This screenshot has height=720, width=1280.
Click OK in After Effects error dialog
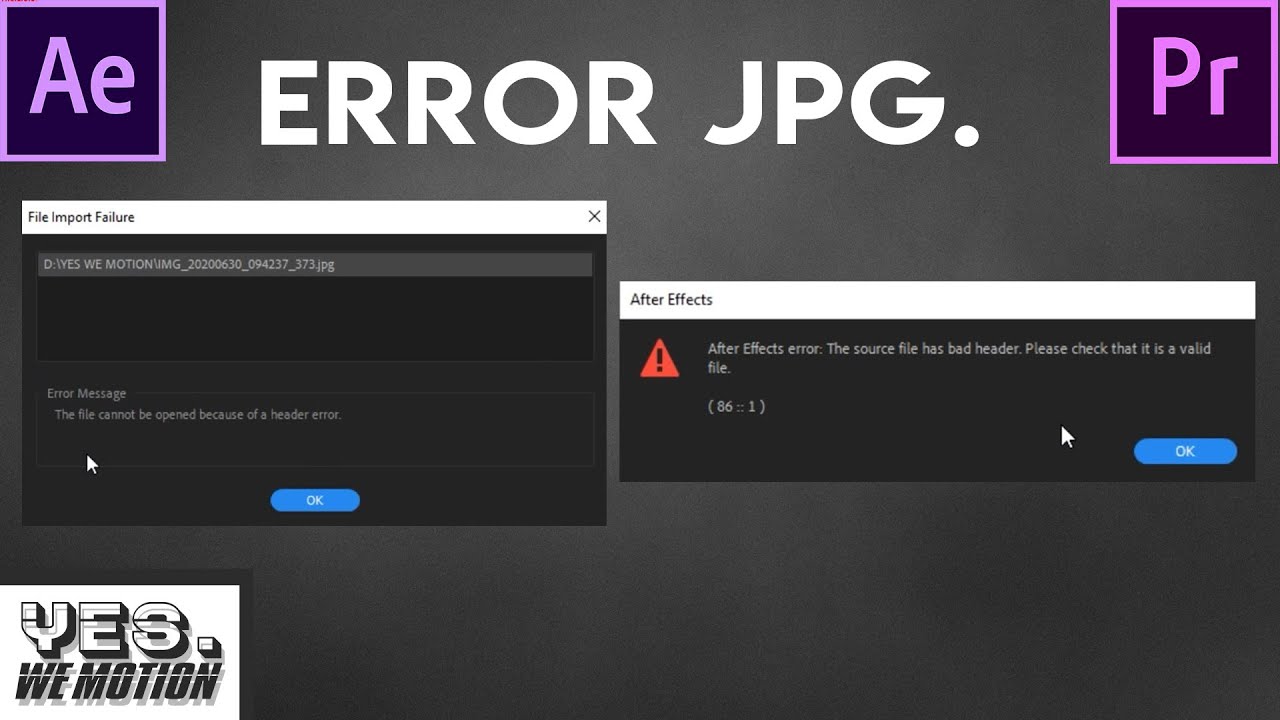pos(1185,451)
